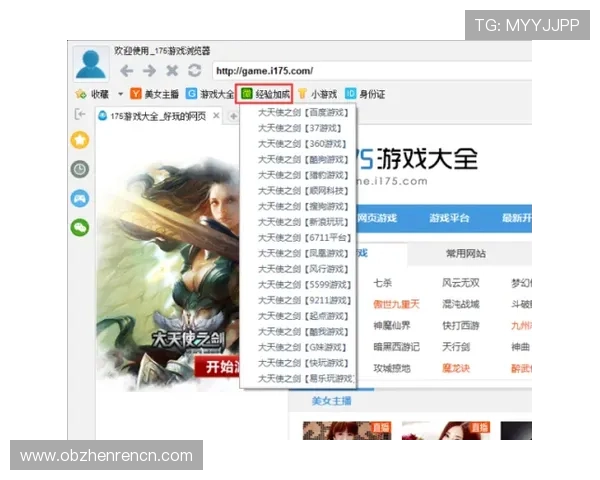This screenshot has width=600, height=480.
Task: Open the 美女主播 bookmark in the bookmarks toolbar
Action: coord(155,94)
